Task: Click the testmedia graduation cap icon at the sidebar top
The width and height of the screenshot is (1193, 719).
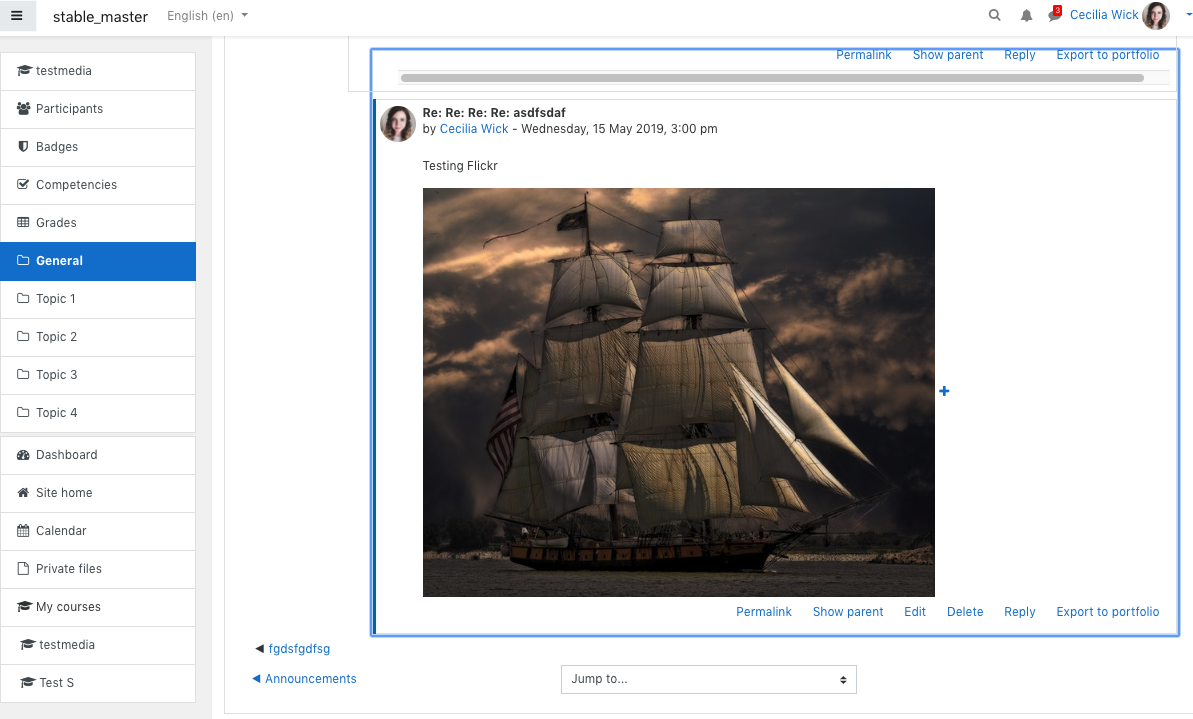Action: click(x=24, y=71)
